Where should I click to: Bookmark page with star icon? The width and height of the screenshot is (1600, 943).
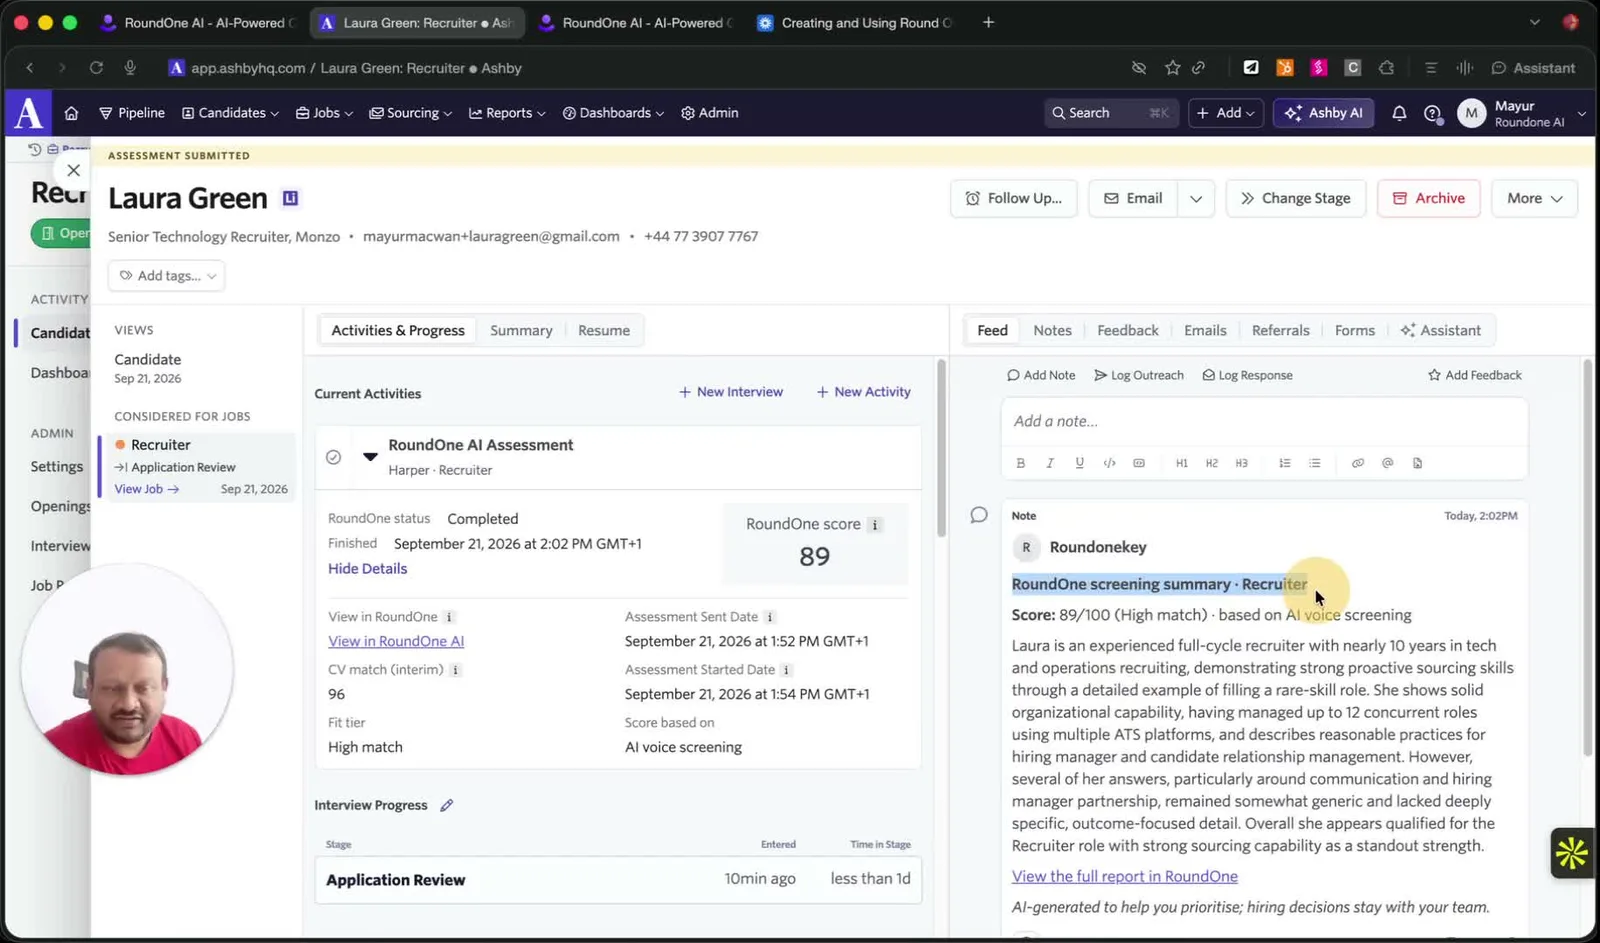click(x=1172, y=68)
